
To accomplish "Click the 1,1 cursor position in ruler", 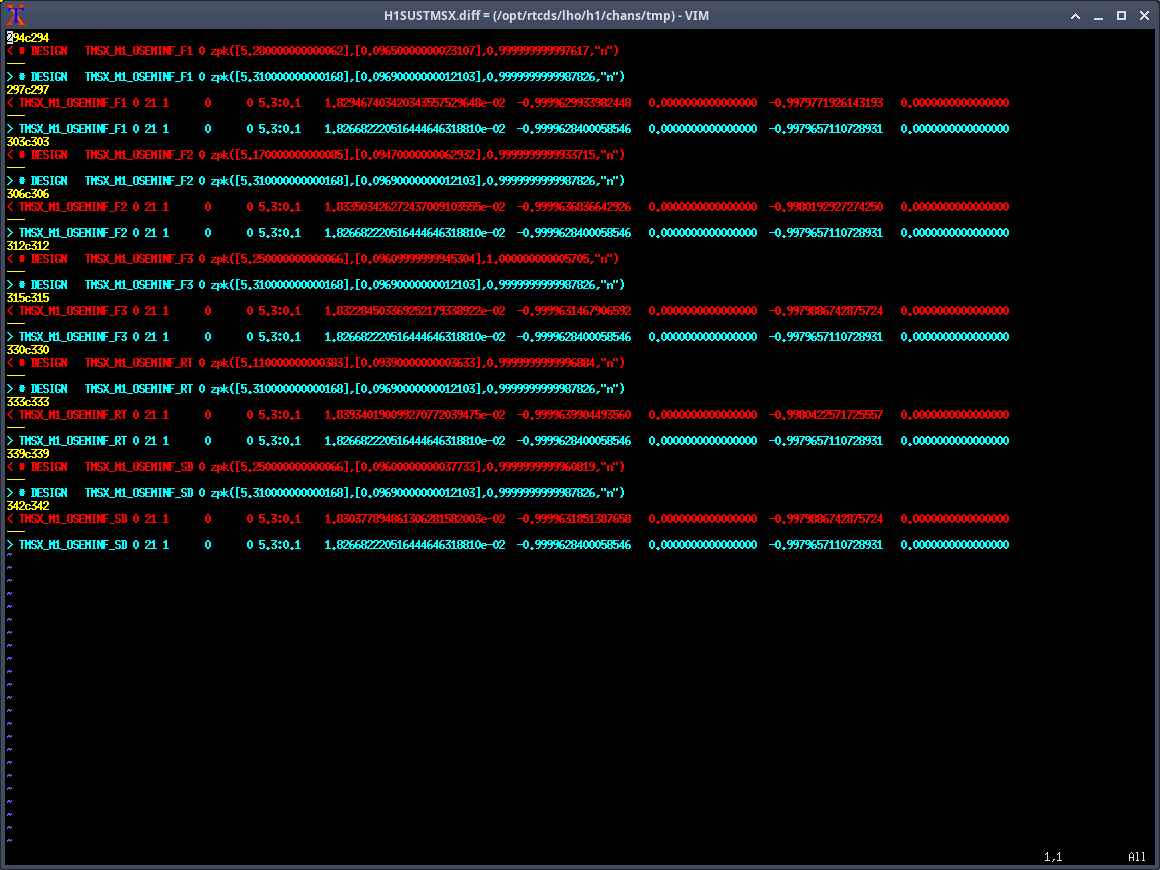I will [x=1053, y=857].
